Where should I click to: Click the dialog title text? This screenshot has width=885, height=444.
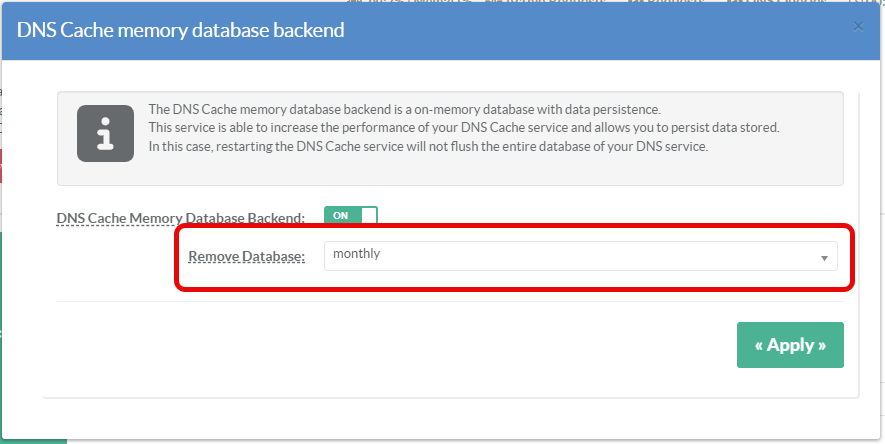tap(181, 31)
